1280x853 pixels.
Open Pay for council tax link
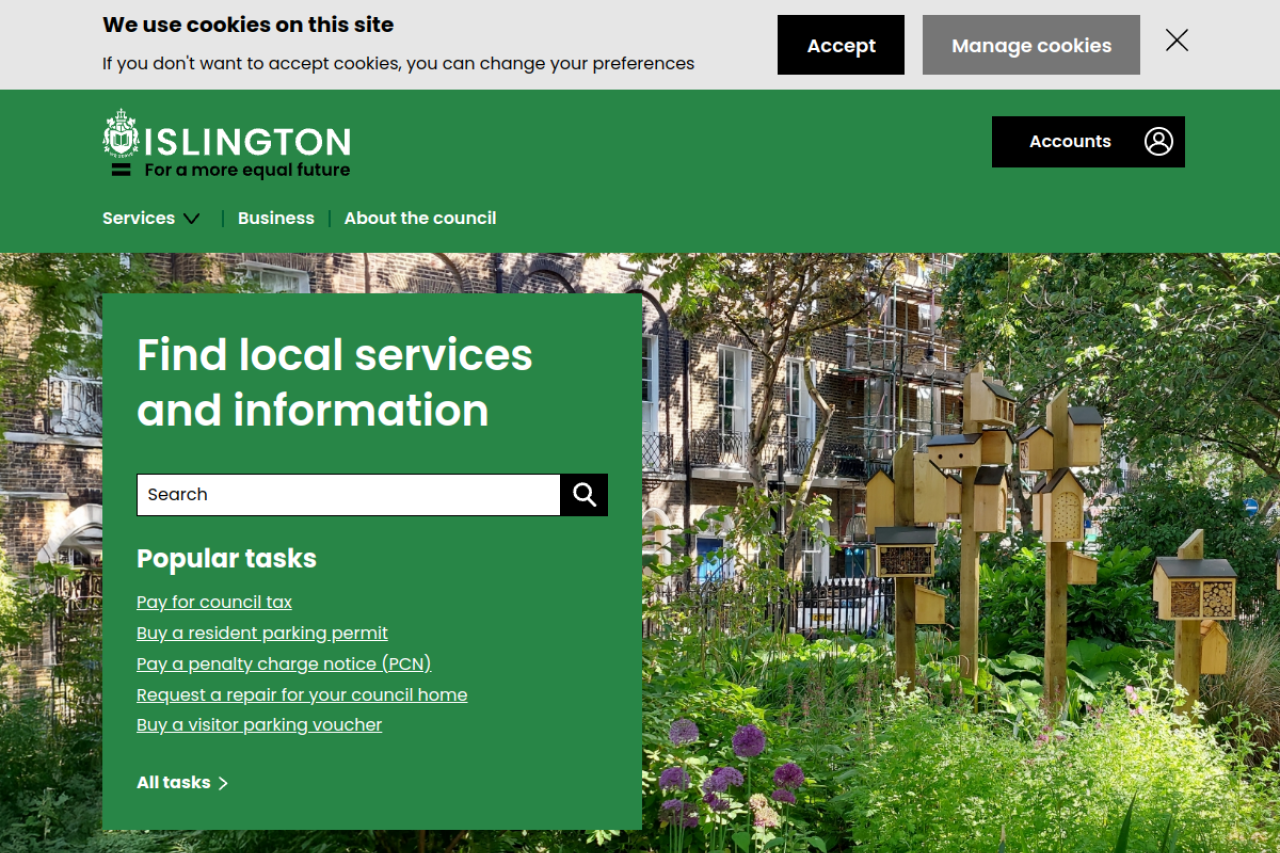(x=214, y=602)
